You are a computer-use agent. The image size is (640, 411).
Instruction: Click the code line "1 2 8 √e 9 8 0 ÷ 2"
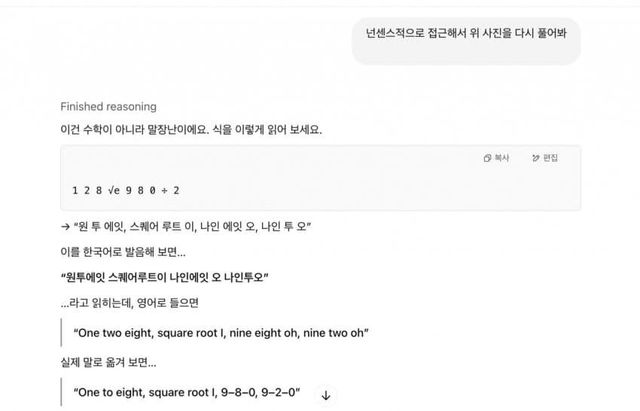coord(126,190)
